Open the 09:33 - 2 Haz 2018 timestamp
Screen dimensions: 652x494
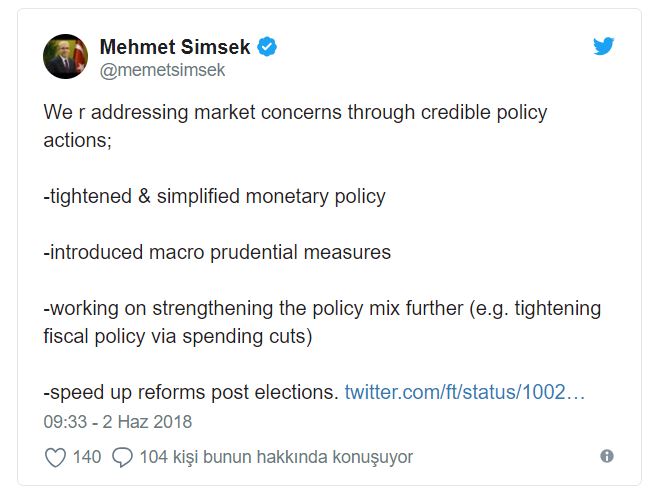118,422
